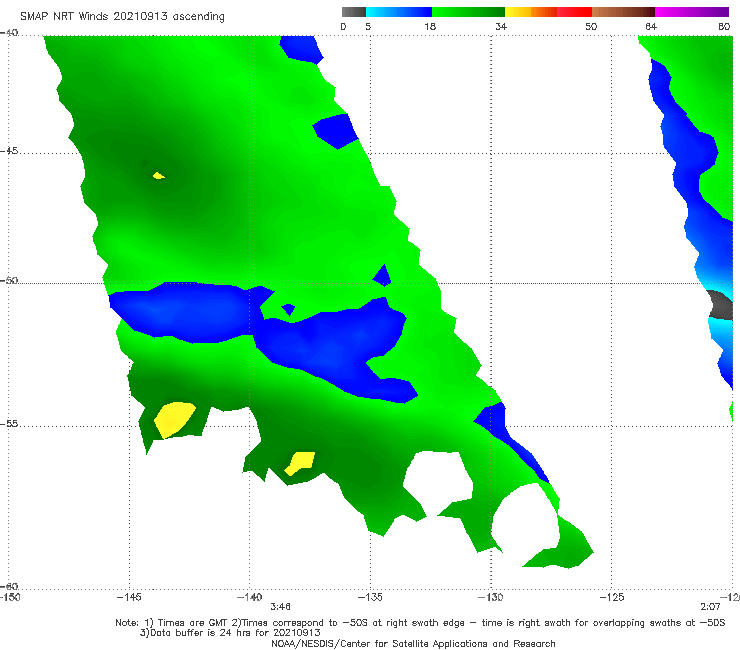This screenshot has width=740, height=650.
Task: Click the swath time label "2:07"
Action: [x=710, y=607]
